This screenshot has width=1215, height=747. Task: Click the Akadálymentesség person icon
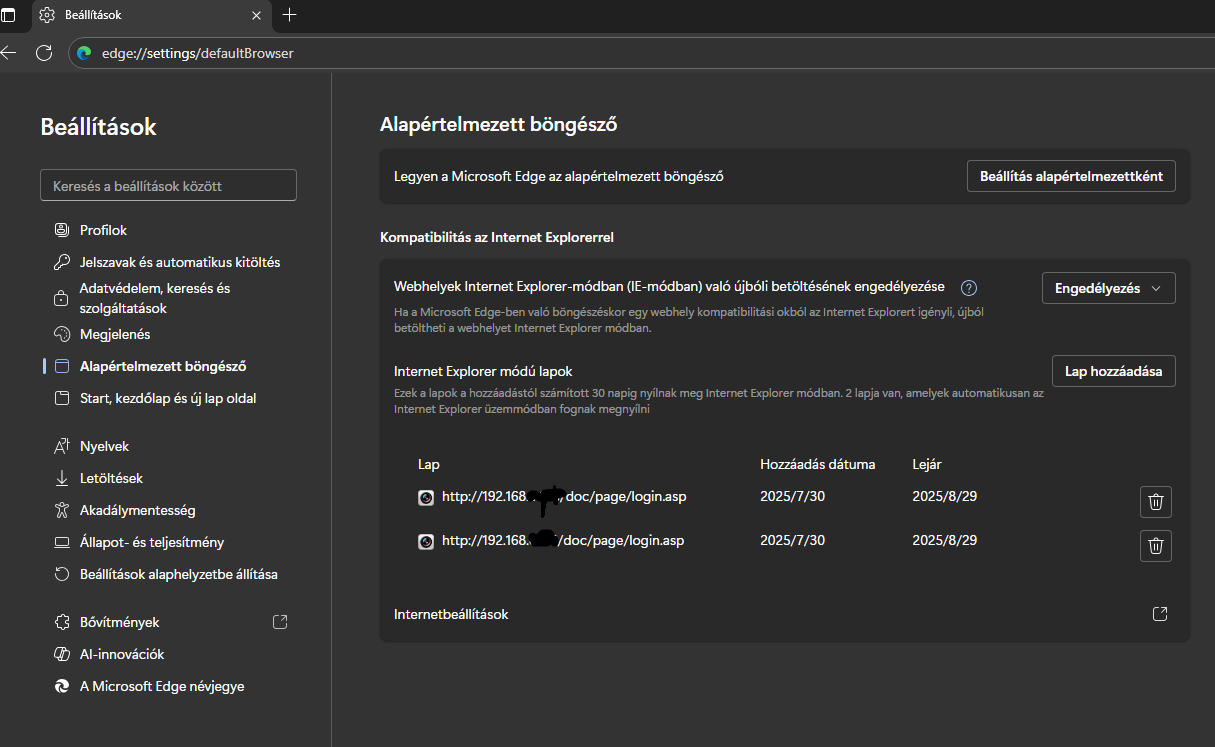62,510
